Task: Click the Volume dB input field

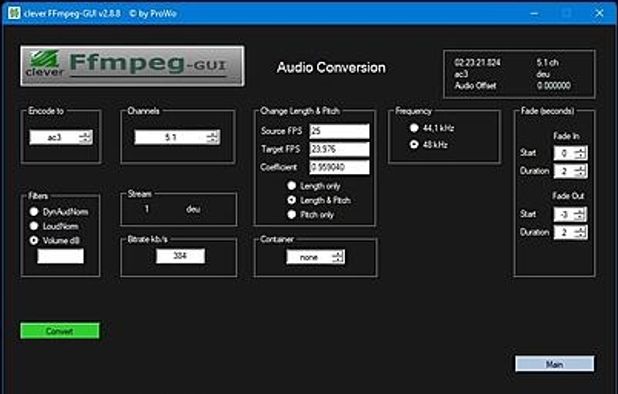Action: (x=60, y=256)
